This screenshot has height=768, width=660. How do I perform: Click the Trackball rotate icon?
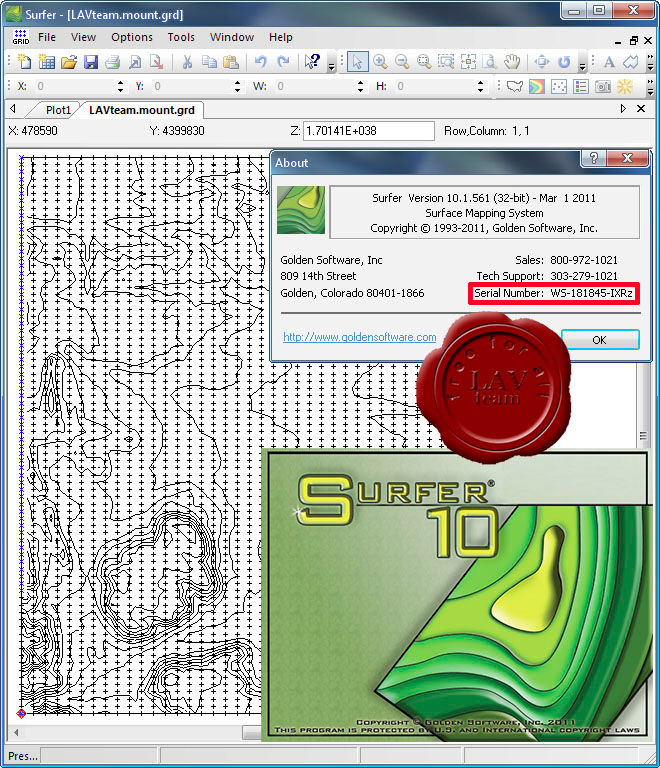(565, 62)
